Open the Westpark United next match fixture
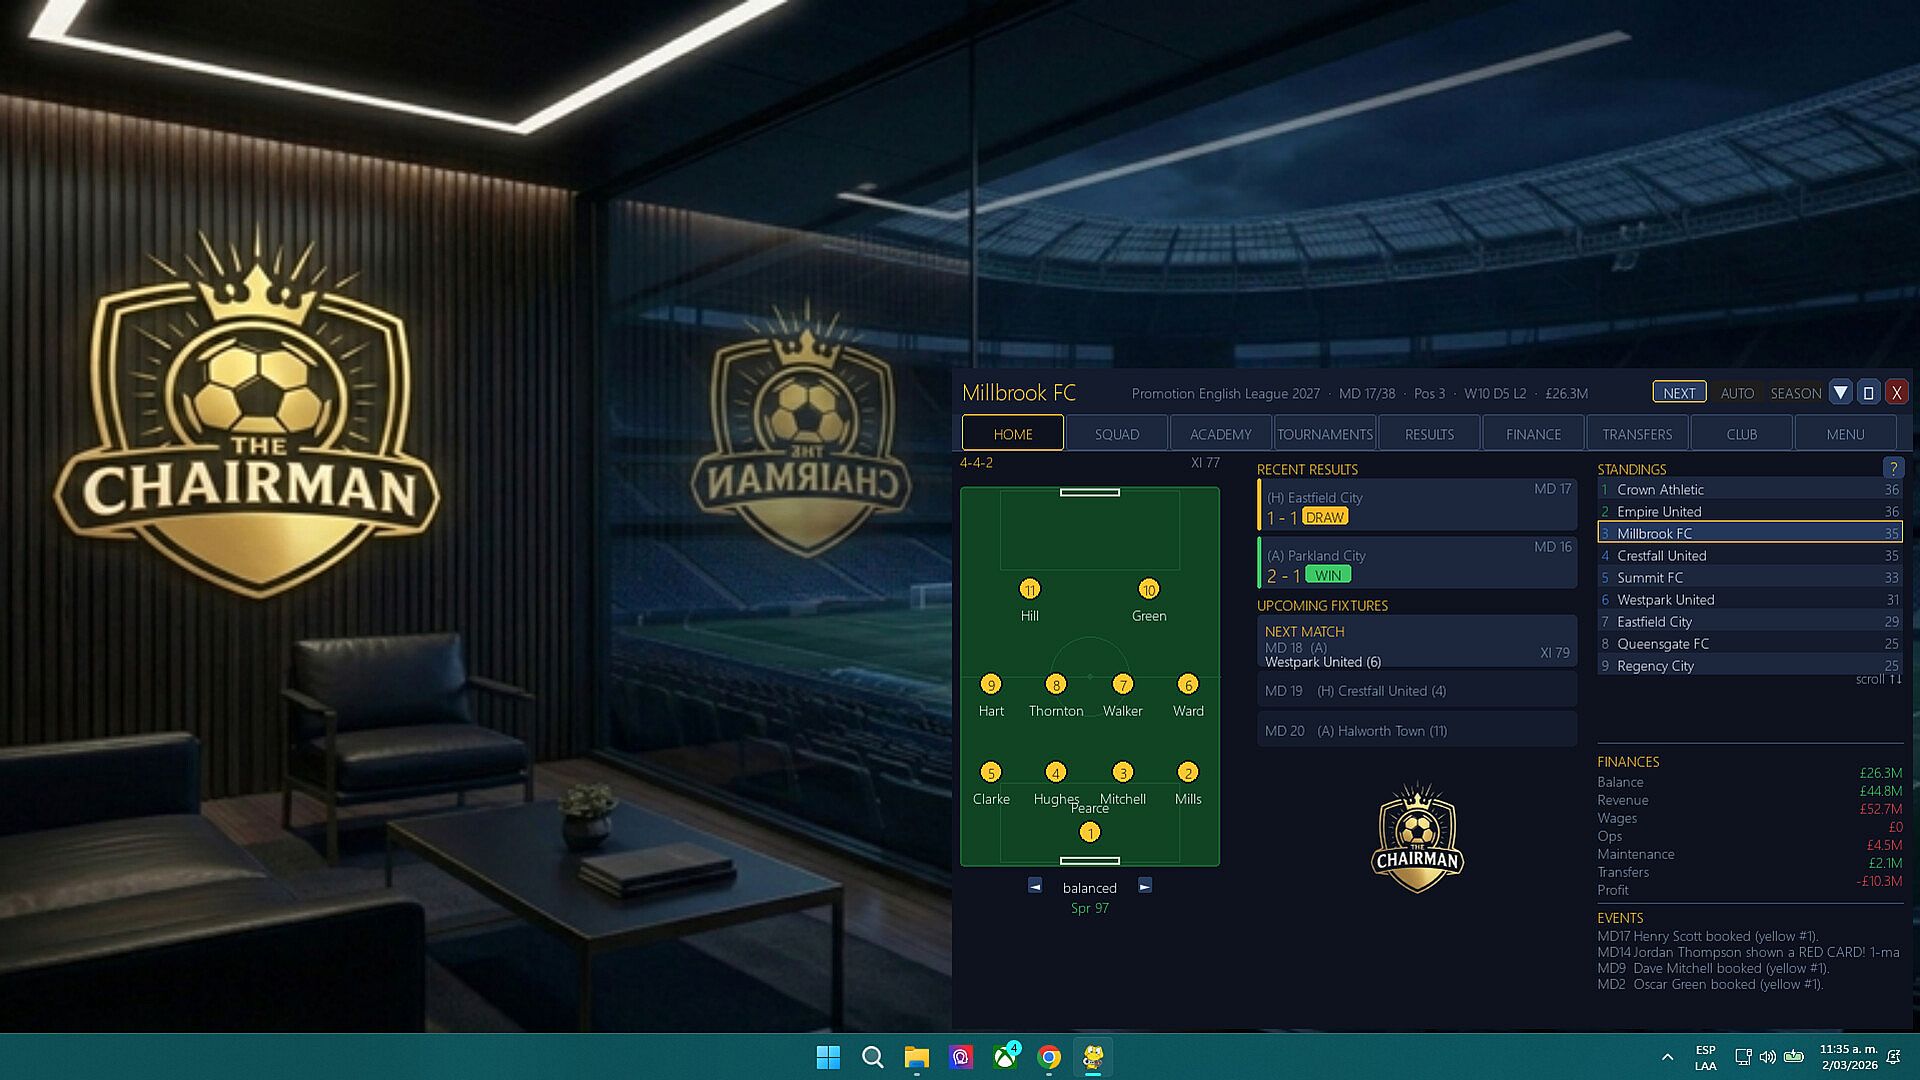This screenshot has height=1080, width=1920. (1416, 646)
